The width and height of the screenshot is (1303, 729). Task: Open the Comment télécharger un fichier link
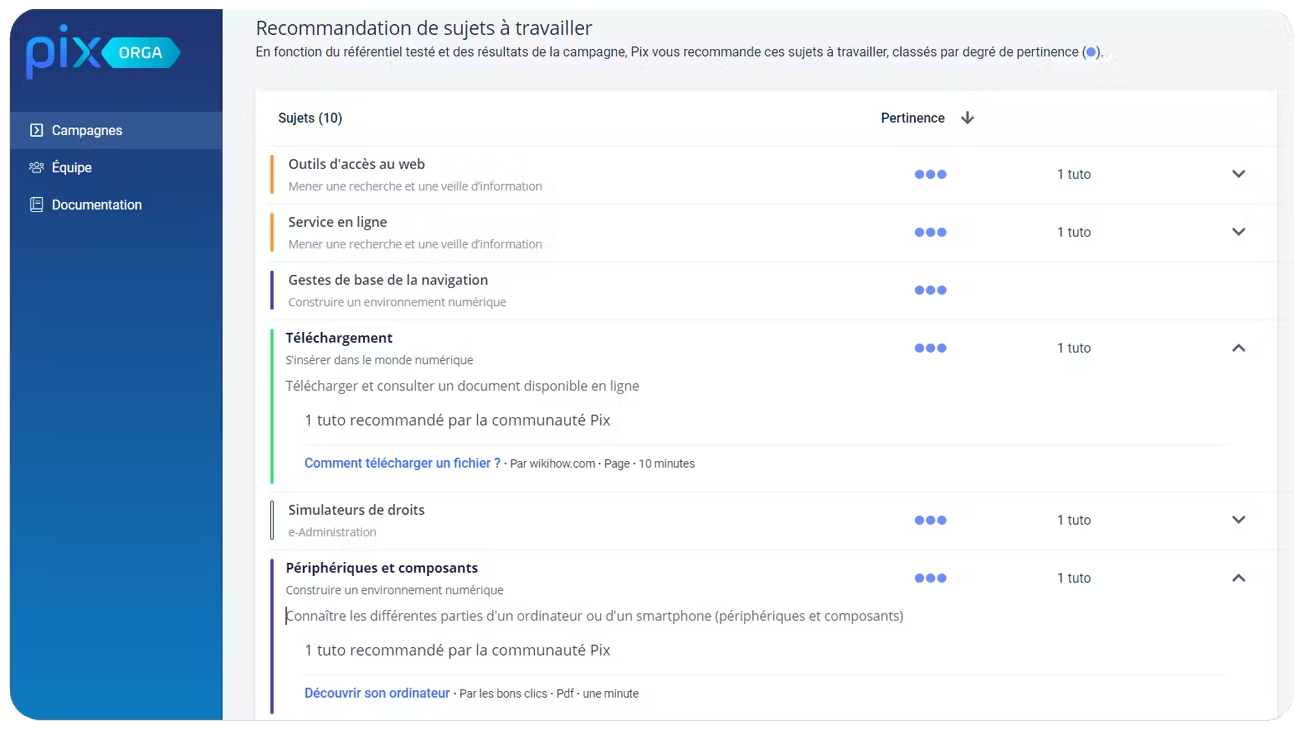pos(402,463)
